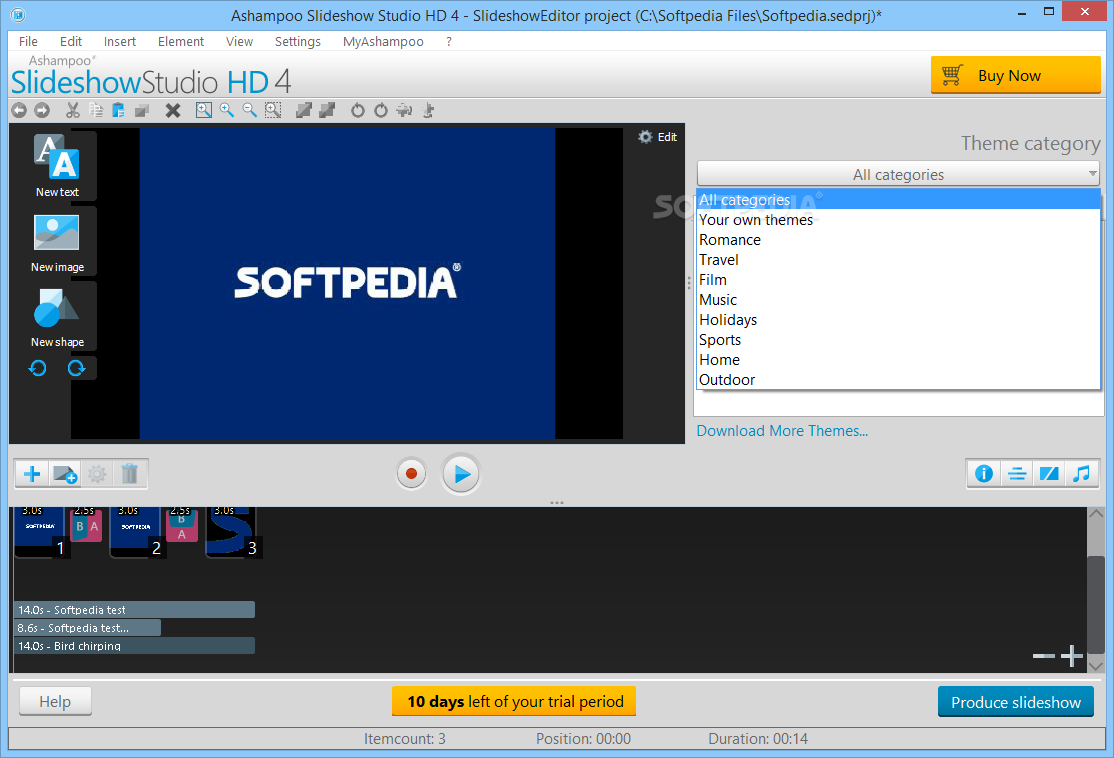Click blue rotate-left arrow under New shape

point(38,368)
